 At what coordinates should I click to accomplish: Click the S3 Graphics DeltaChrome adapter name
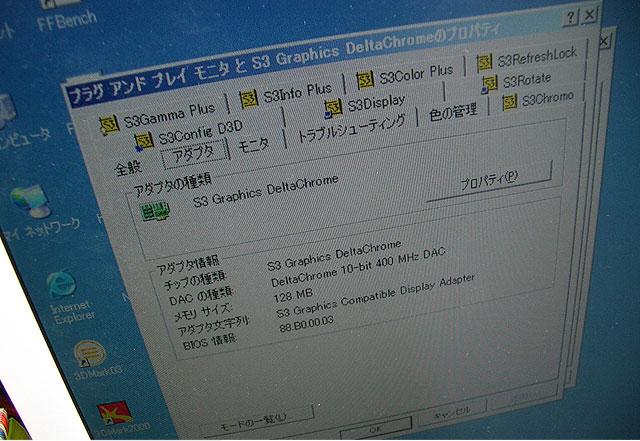265,192
